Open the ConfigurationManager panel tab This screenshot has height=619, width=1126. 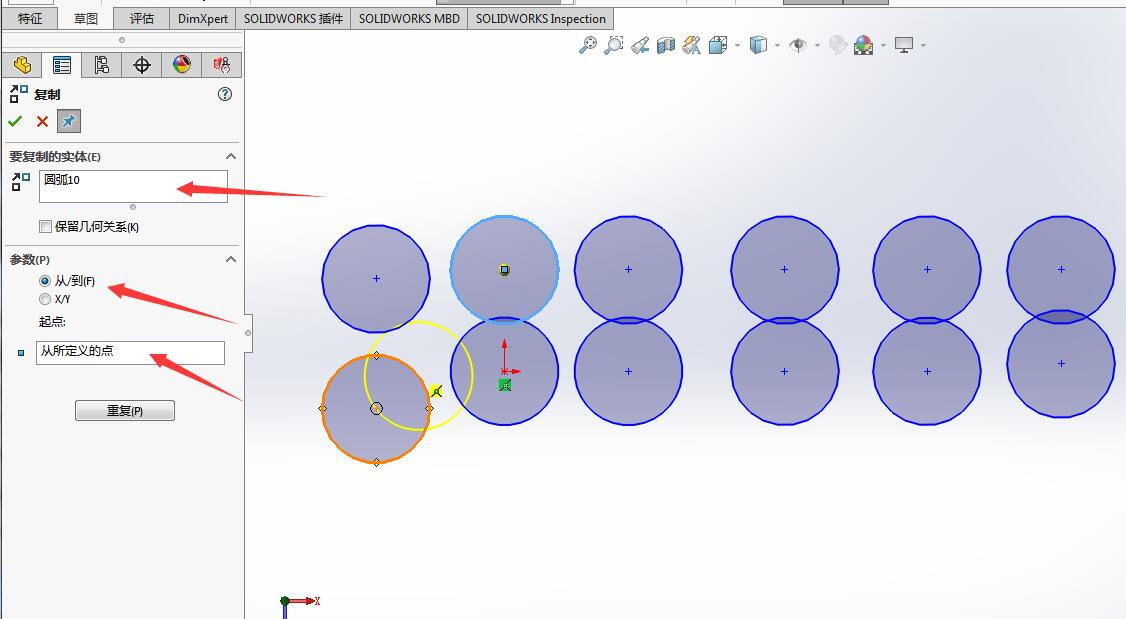(x=101, y=65)
